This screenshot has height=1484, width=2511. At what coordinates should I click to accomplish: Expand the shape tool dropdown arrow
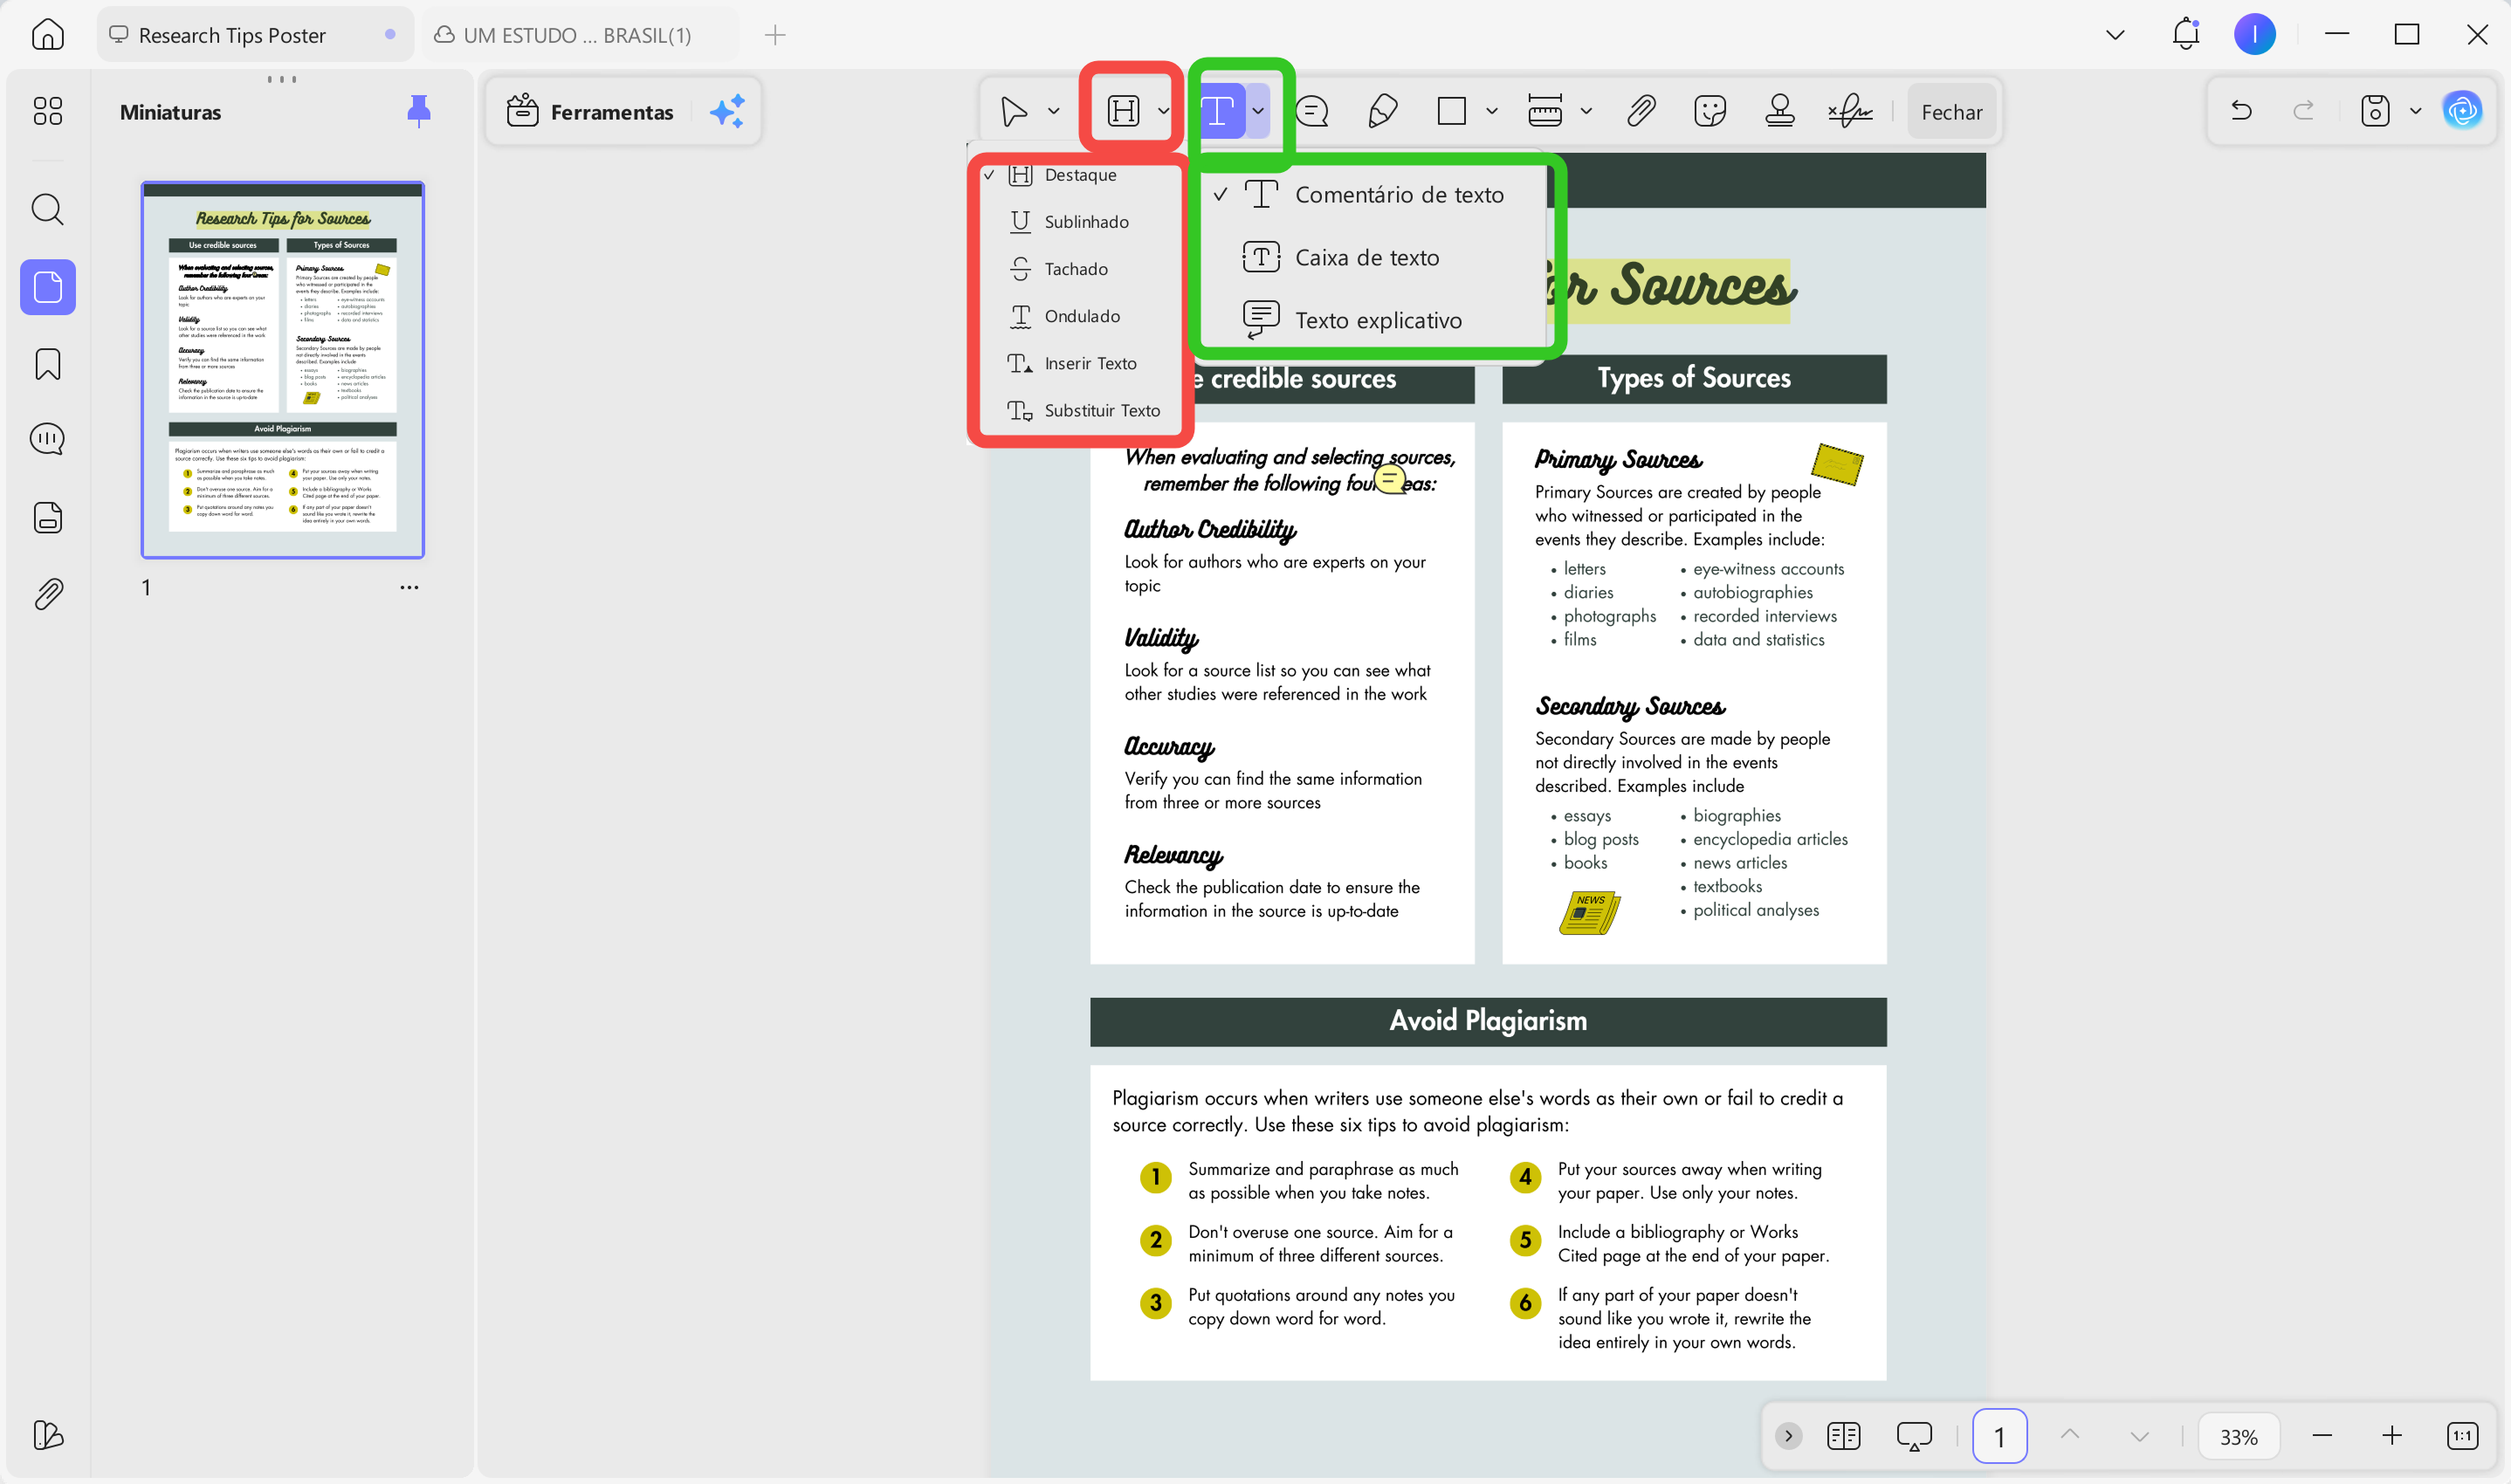pos(1492,111)
